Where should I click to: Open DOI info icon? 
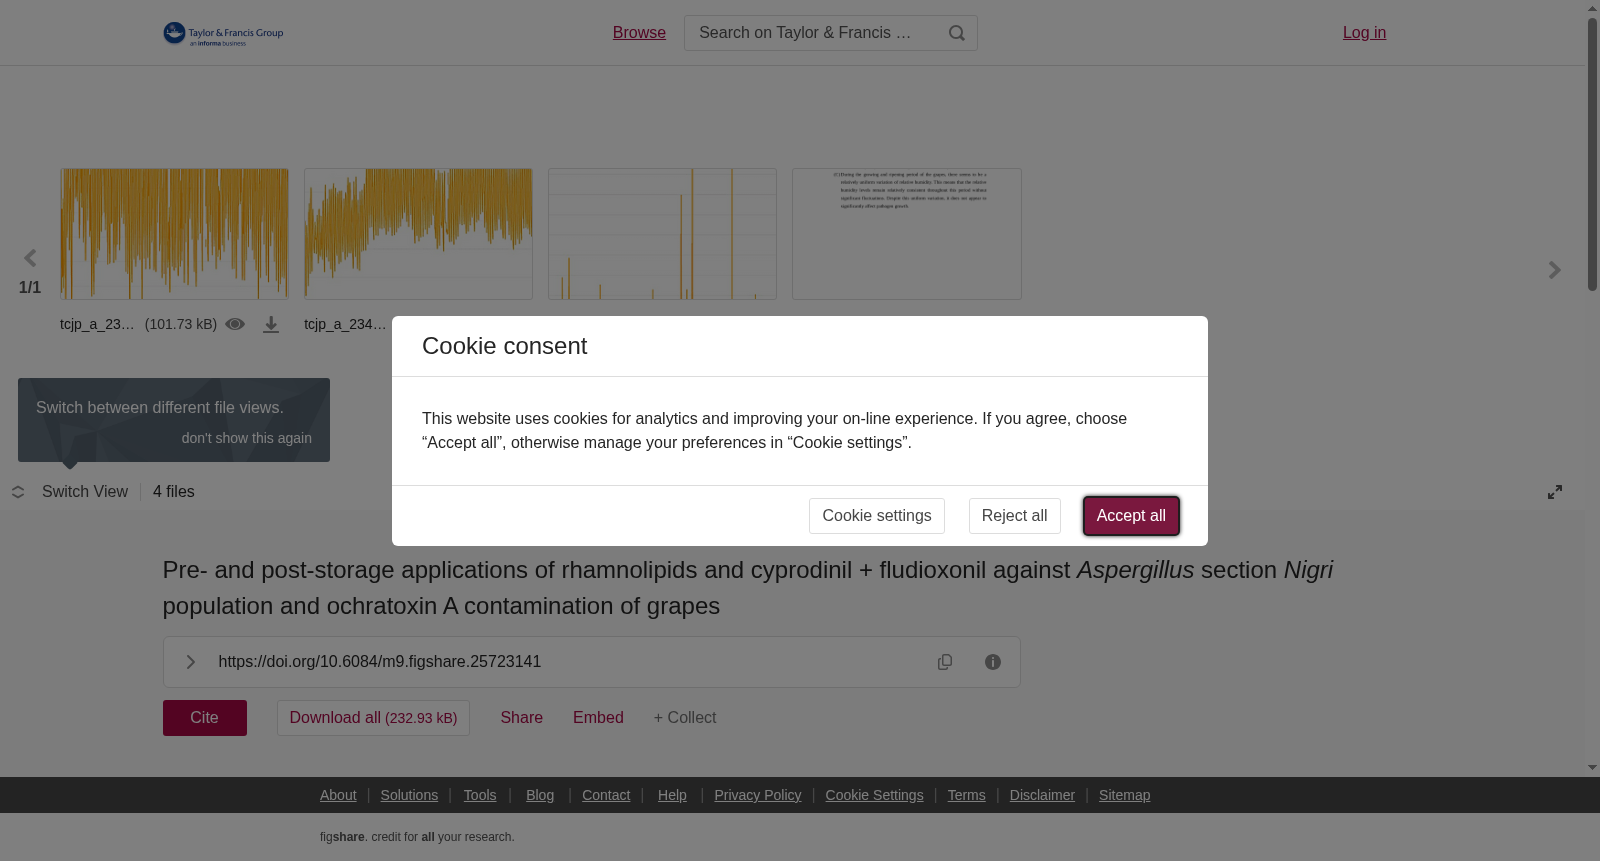tap(993, 662)
